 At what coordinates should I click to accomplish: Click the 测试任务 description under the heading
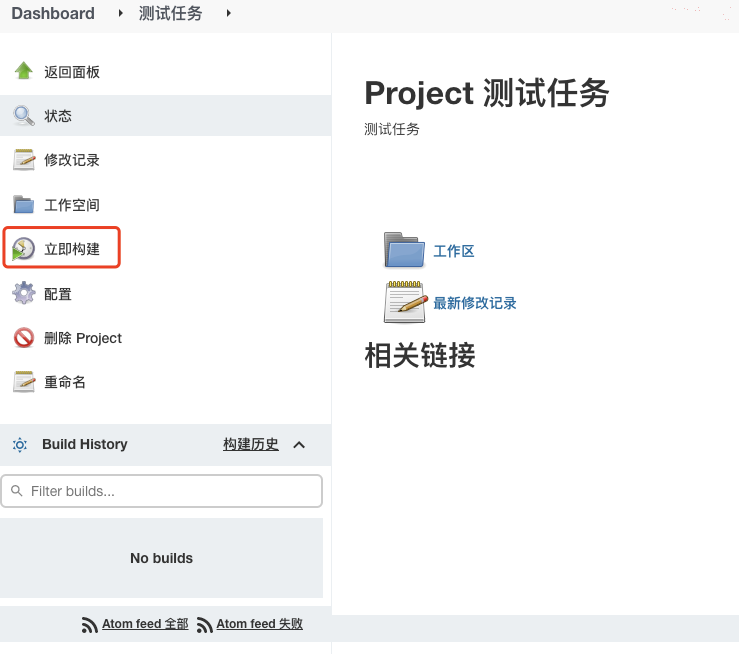click(392, 129)
